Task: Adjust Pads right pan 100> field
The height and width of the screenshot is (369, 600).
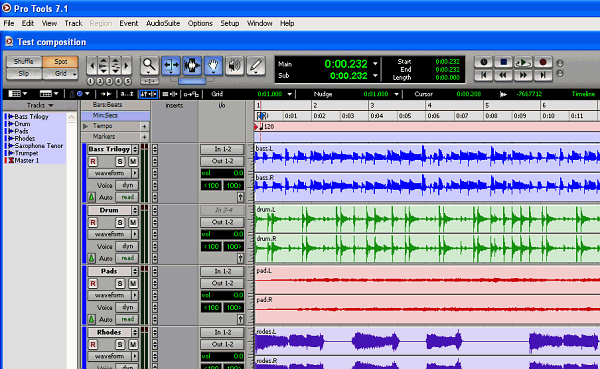Action: tap(233, 307)
